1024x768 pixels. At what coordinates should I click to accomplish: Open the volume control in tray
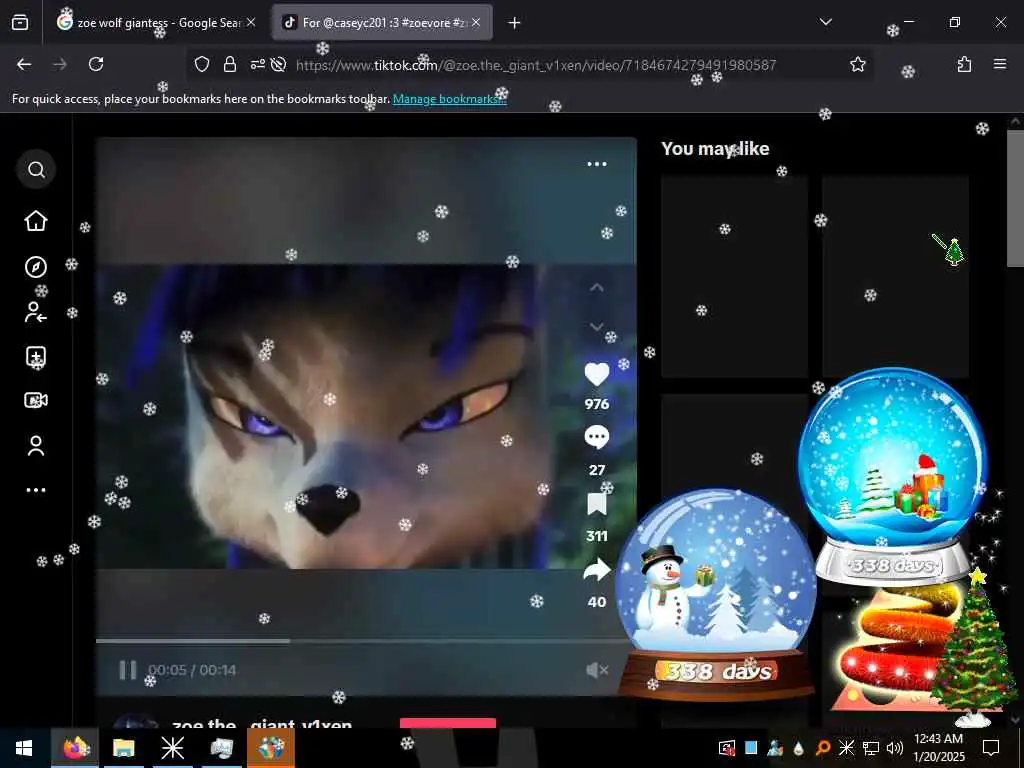[x=894, y=748]
